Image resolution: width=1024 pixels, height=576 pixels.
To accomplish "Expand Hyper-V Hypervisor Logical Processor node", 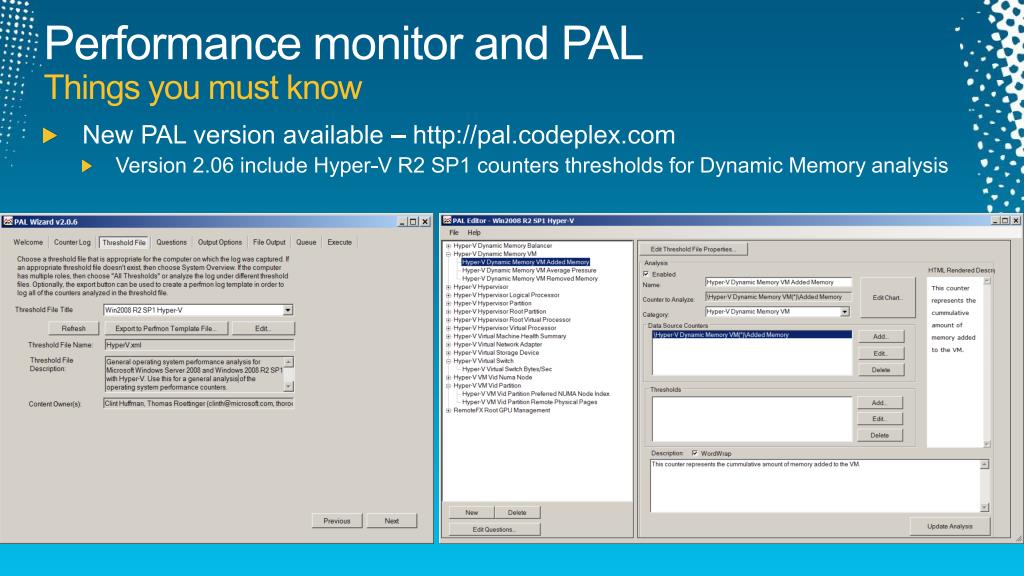I will click(449, 295).
